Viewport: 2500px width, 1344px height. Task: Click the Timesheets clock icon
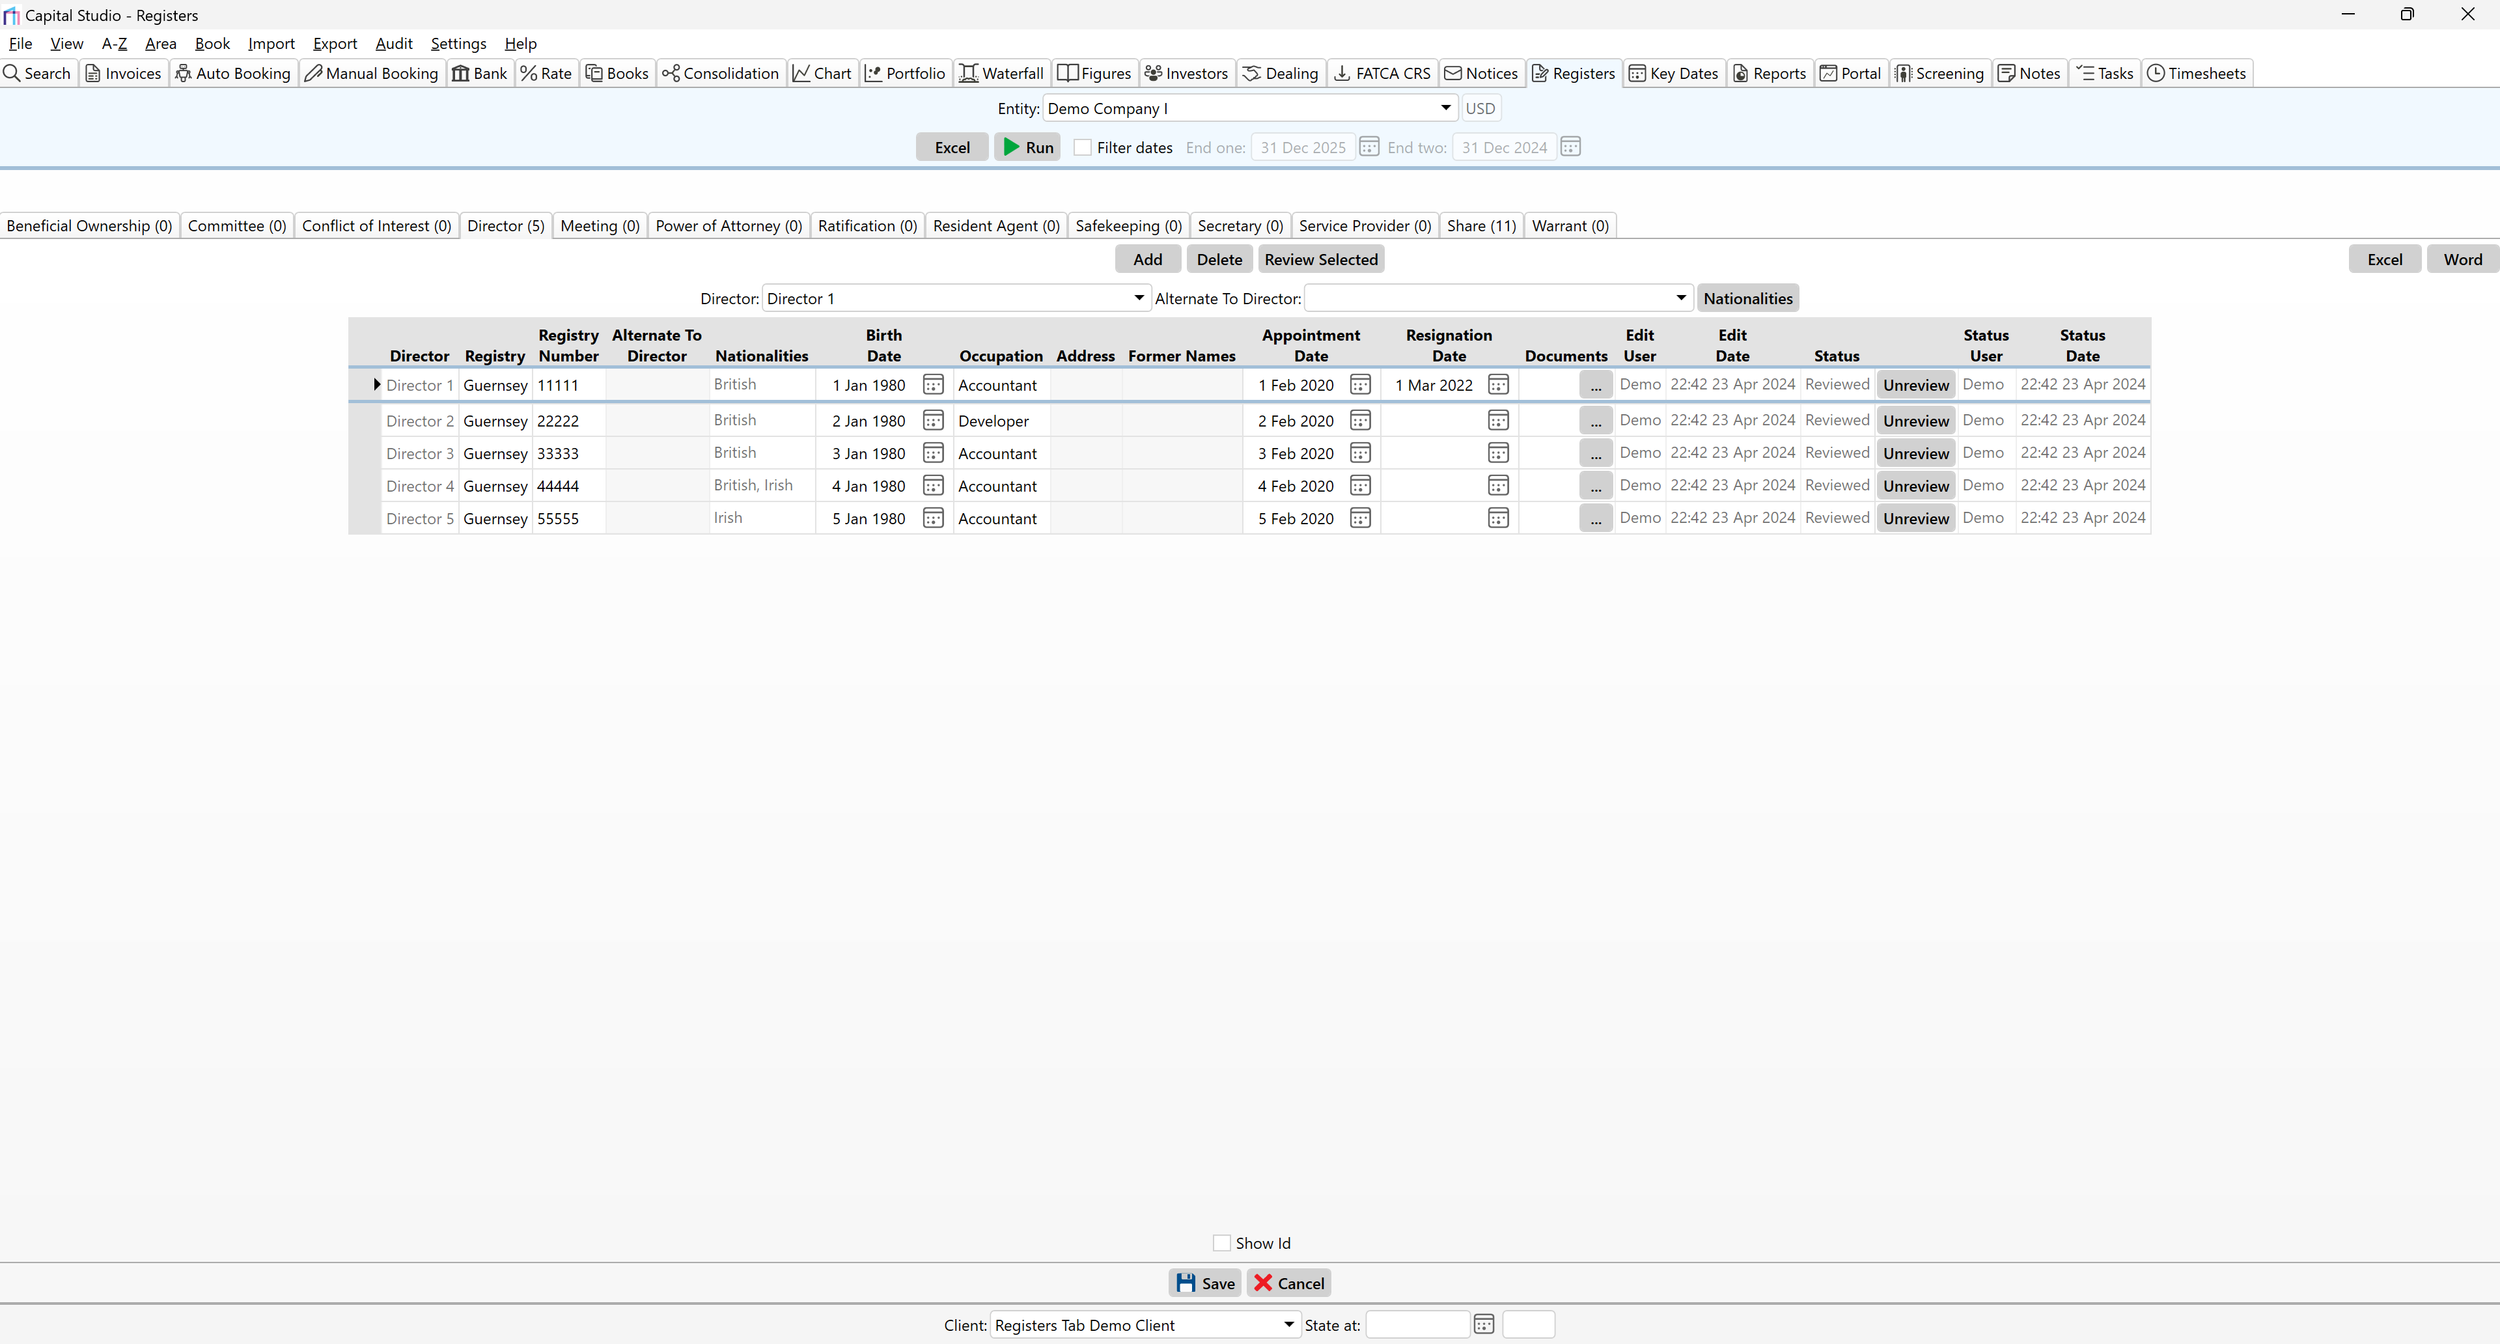(x=2156, y=73)
